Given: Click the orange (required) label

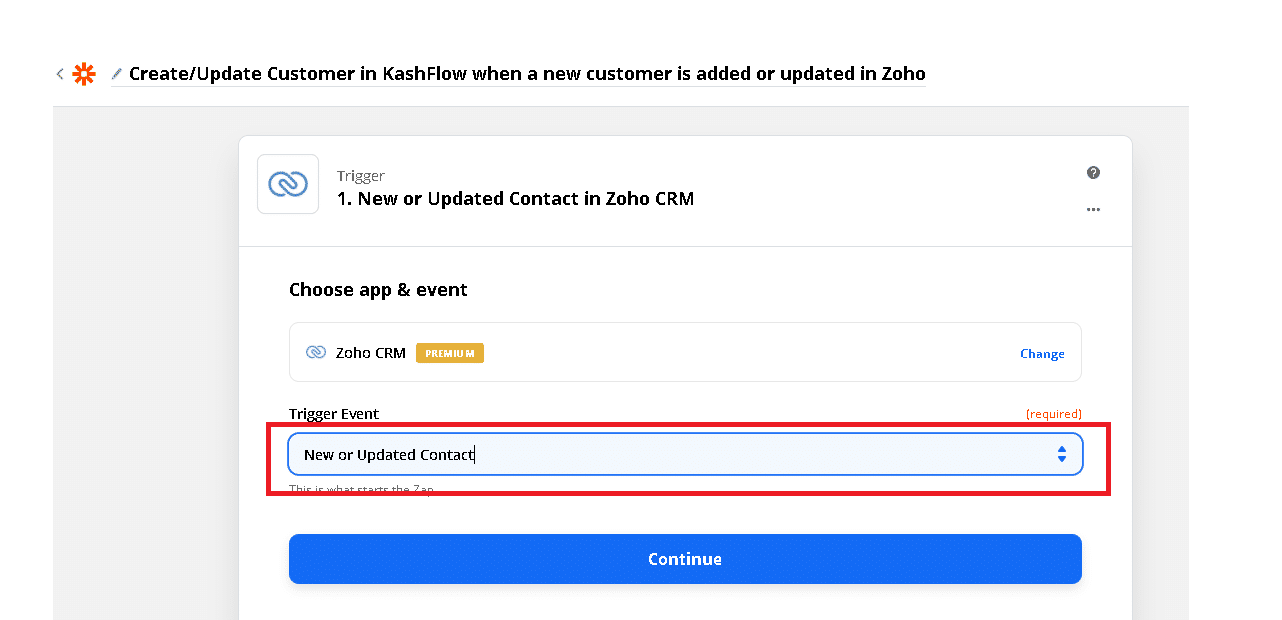Looking at the screenshot, I should tap(1053, 414).
